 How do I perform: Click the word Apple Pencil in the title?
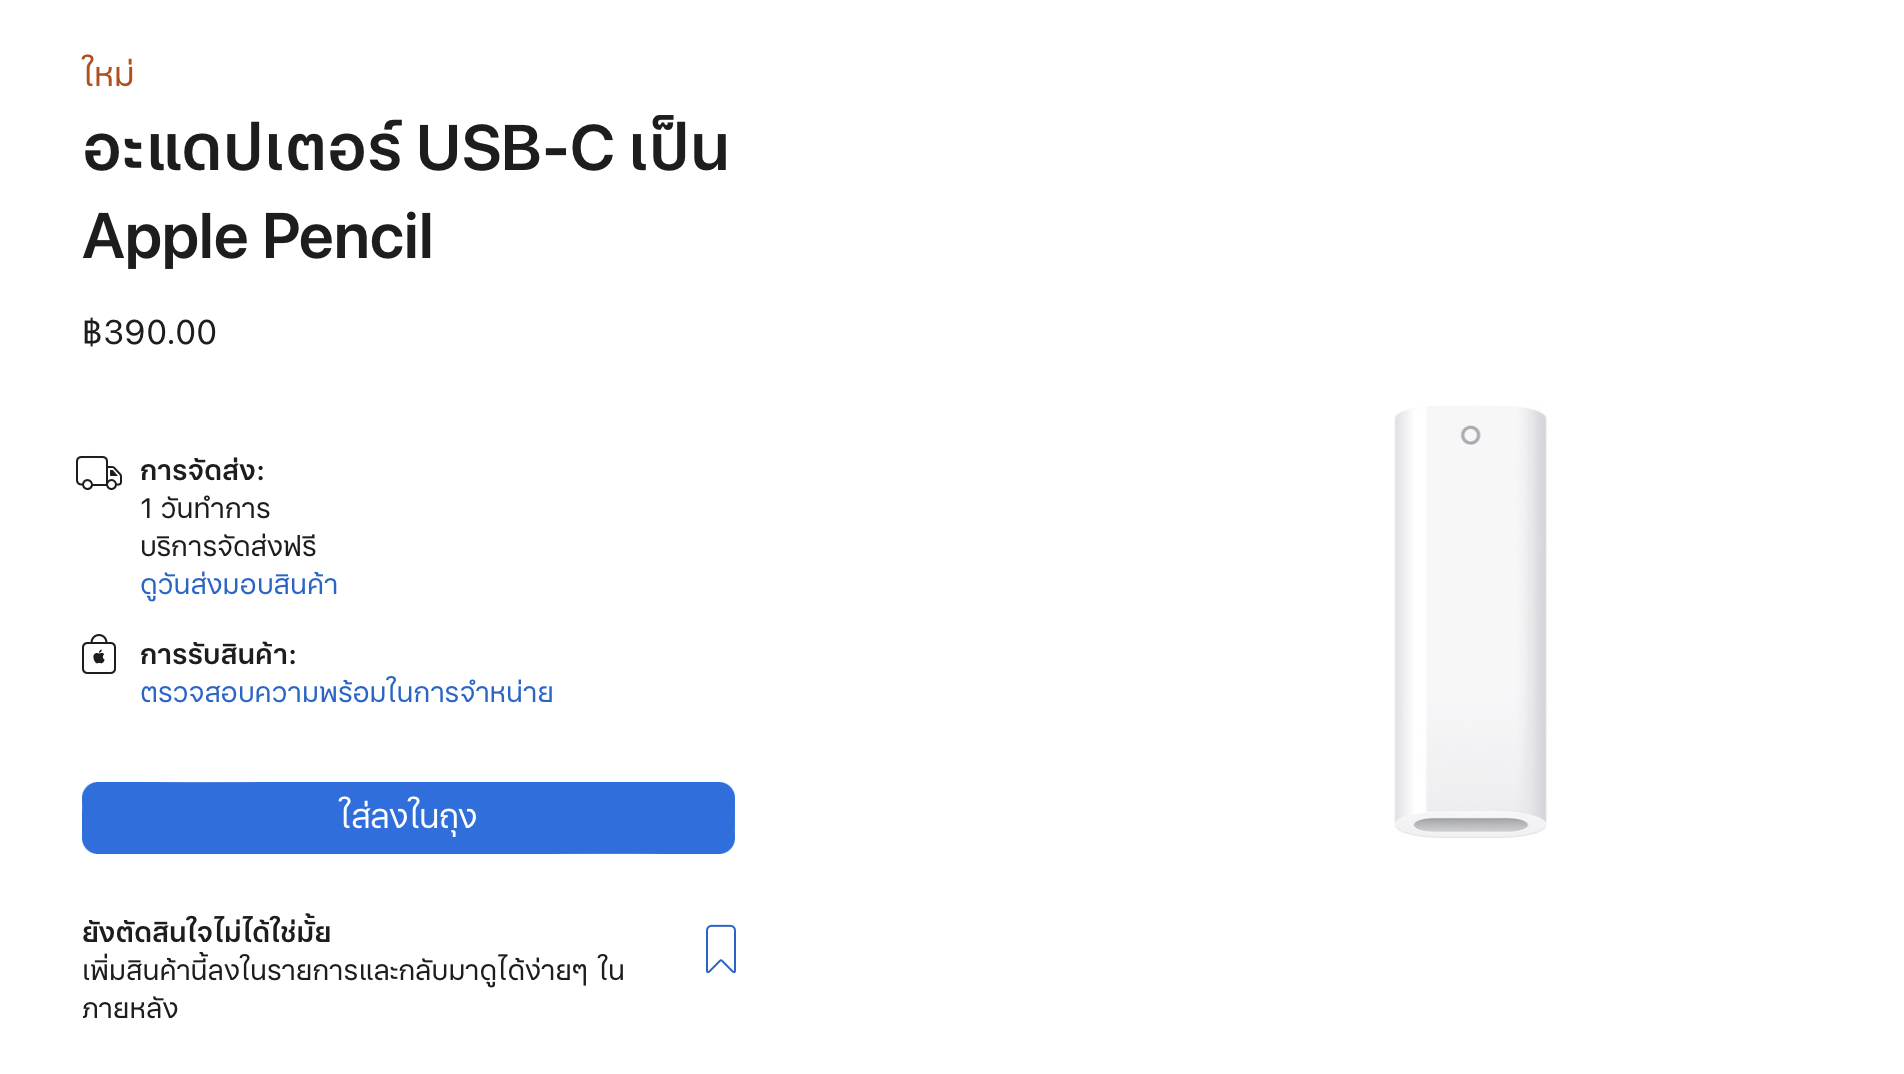coord(258,238)
